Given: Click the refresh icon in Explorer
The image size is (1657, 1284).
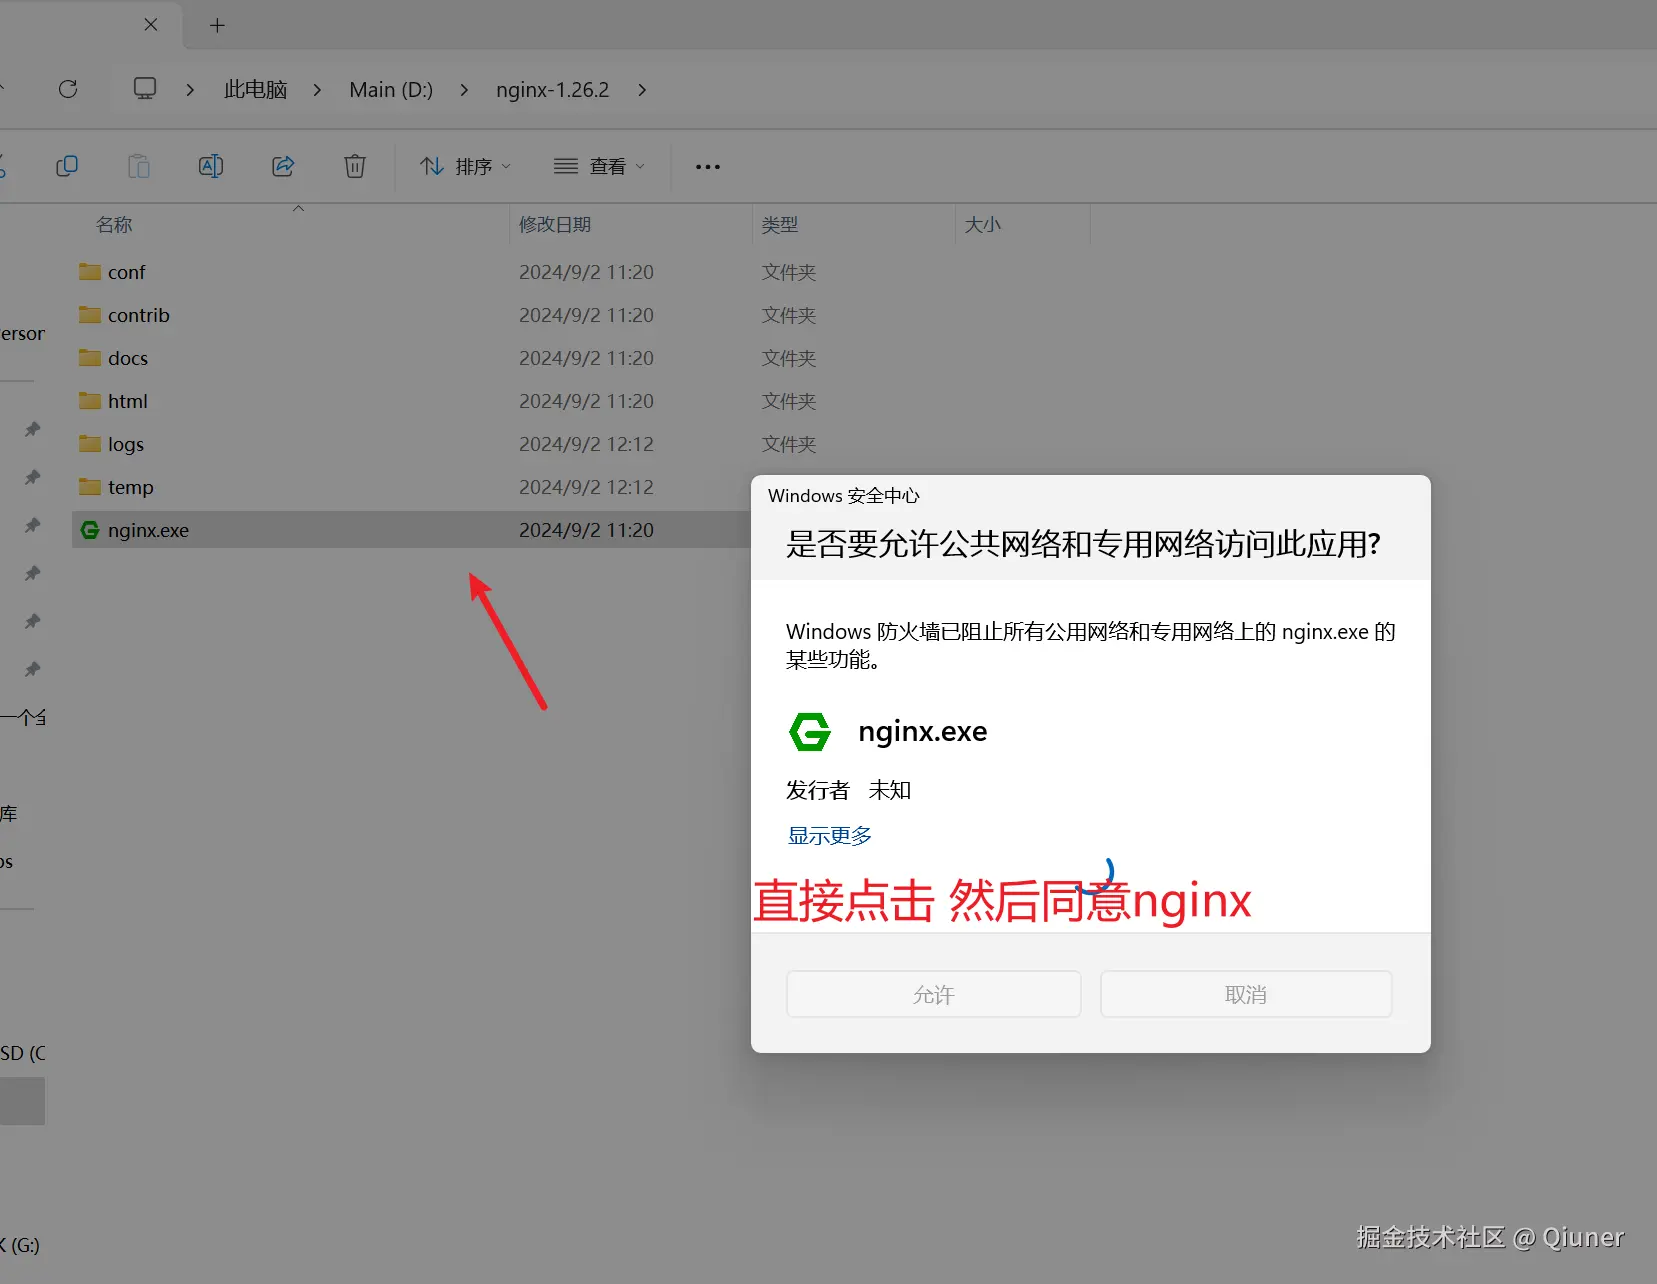Looking at the screenshot, I should 68,89.
